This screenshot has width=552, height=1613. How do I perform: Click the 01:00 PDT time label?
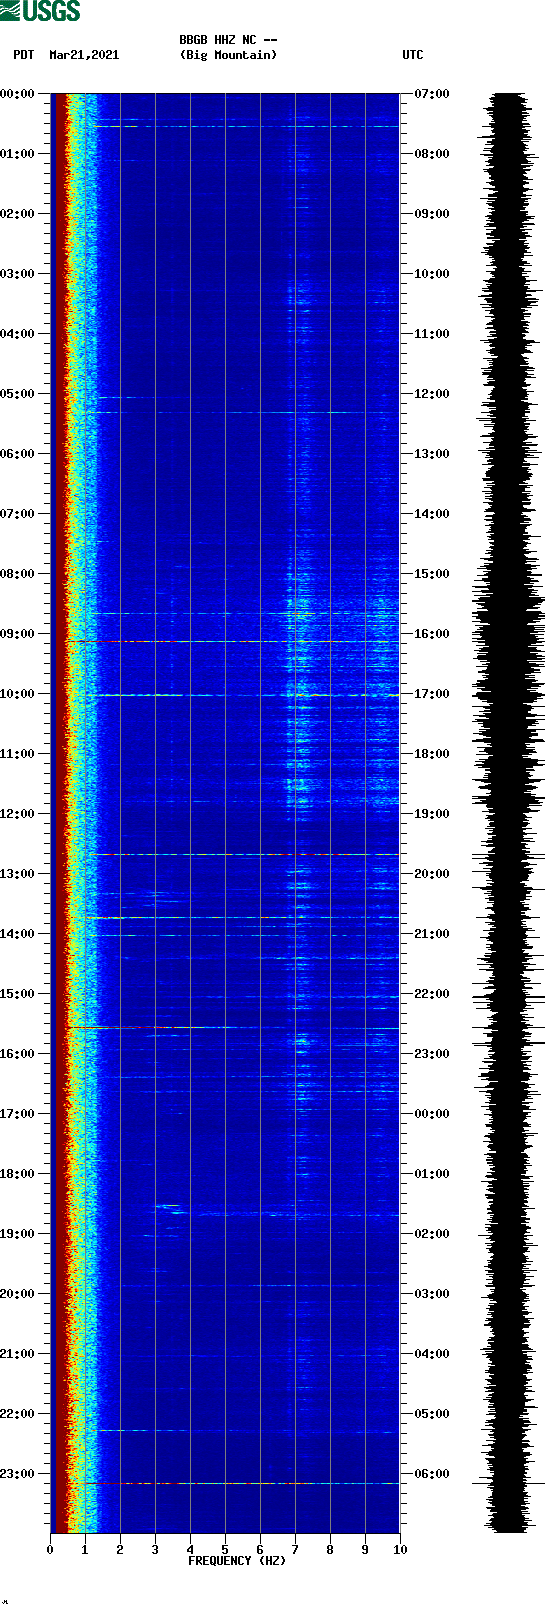(x=18, y=154)
